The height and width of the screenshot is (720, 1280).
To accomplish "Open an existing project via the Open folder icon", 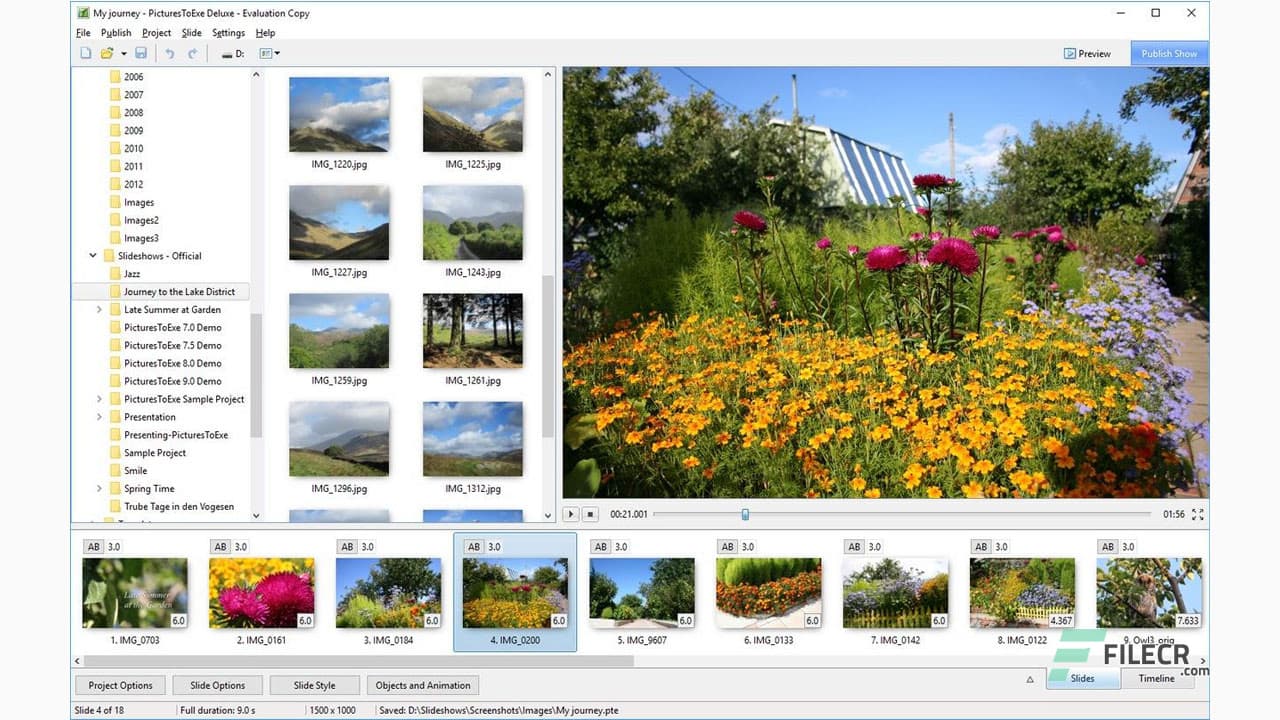I will click(107, 53).
